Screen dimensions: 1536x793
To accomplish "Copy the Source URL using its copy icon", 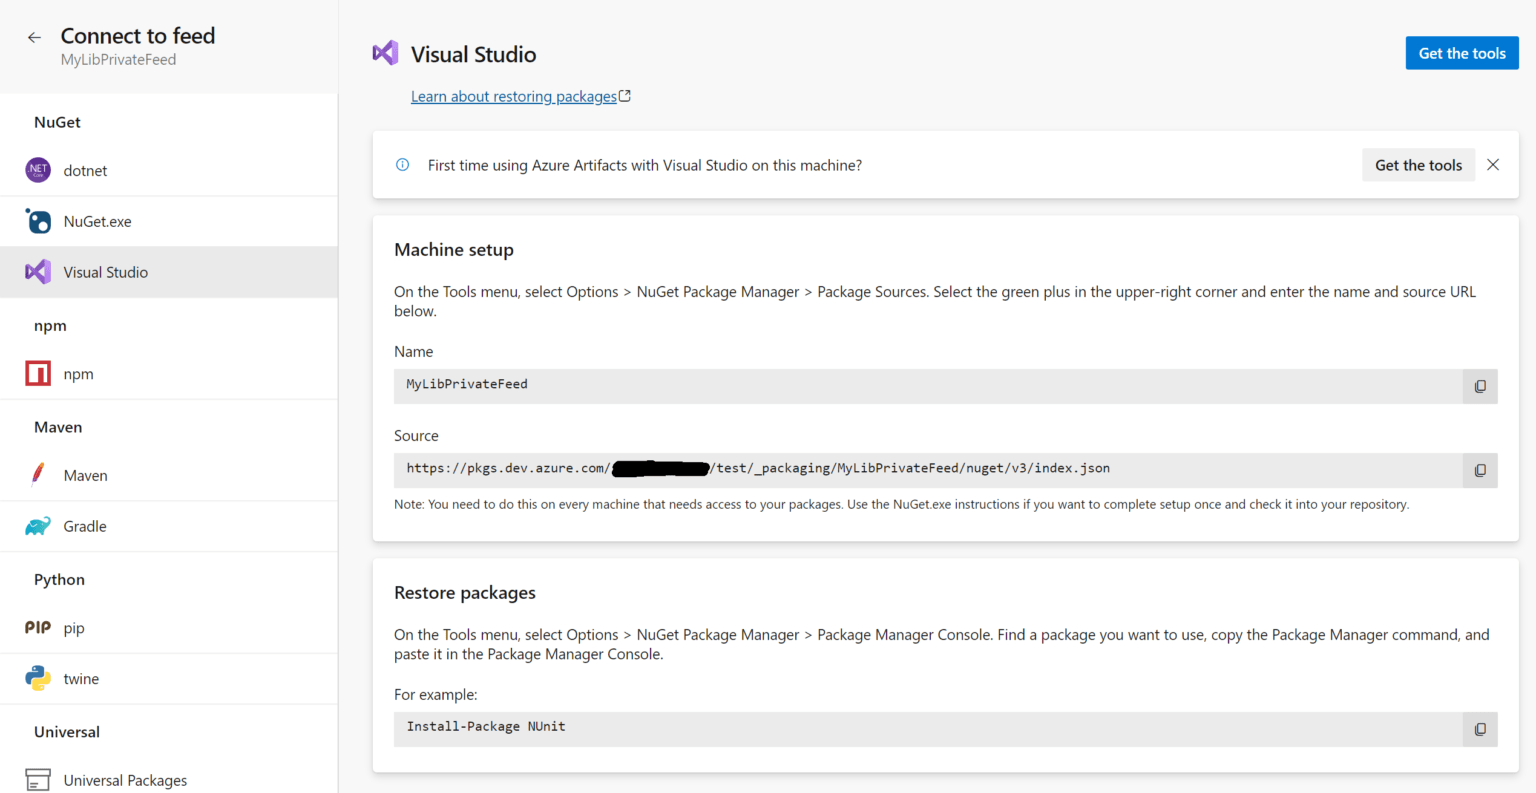I will [1479, 470].
